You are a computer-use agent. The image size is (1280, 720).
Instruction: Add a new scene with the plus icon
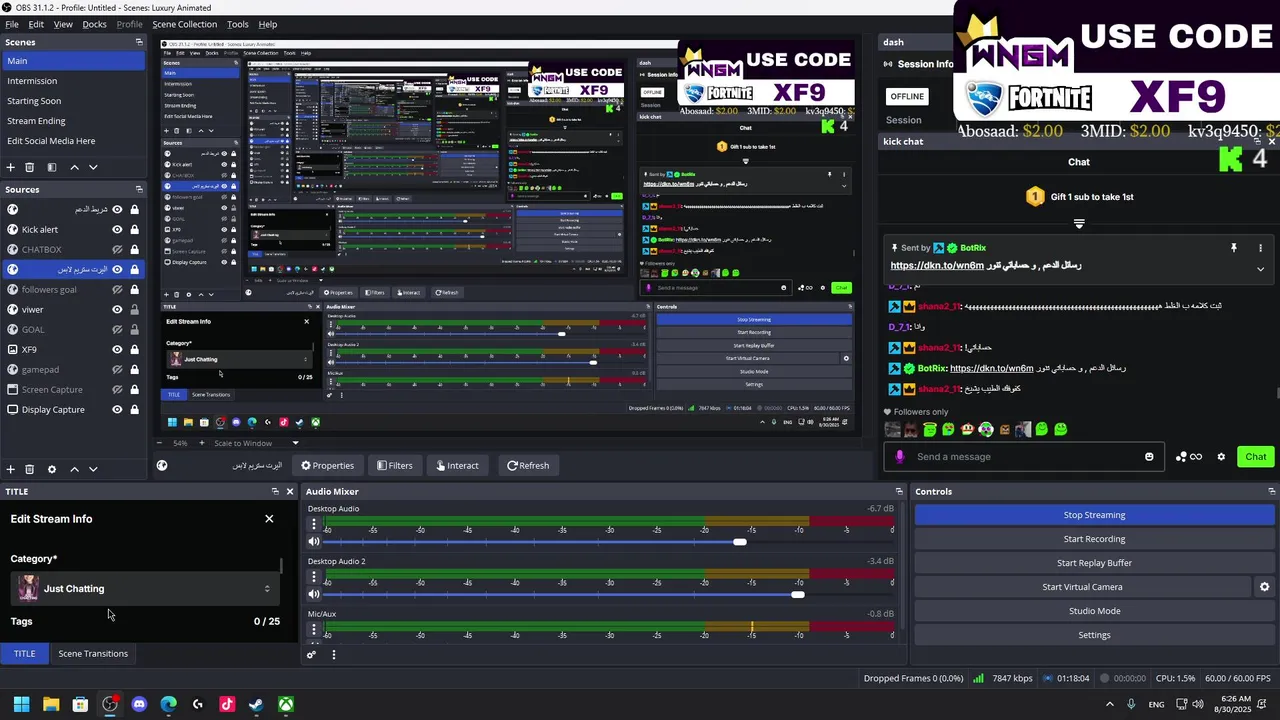coord(11,167)
